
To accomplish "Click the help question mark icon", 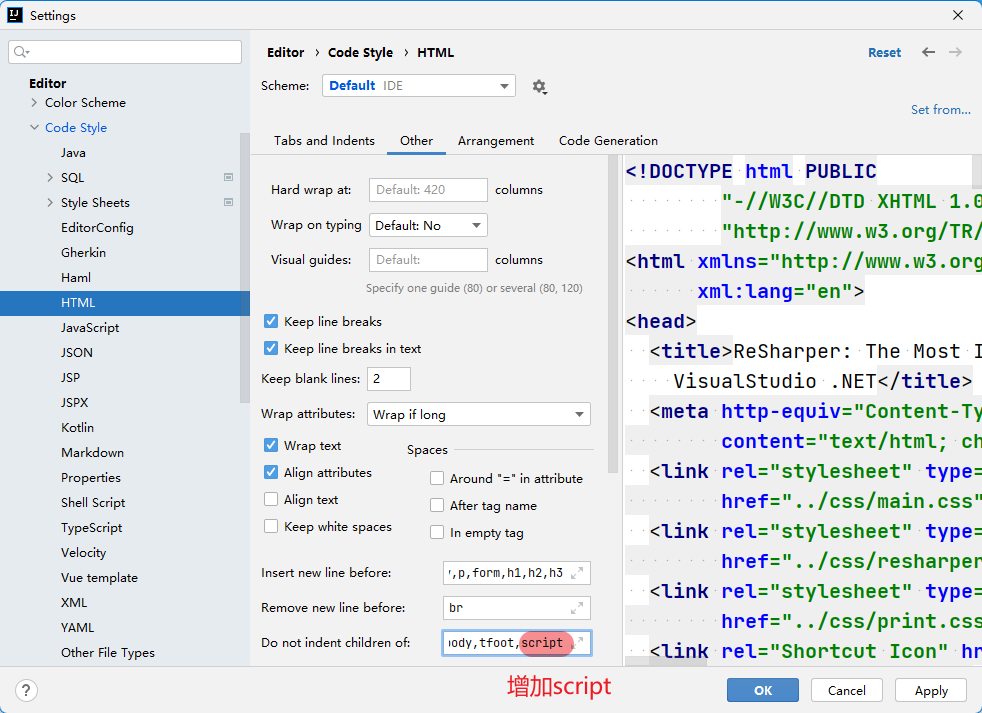I will coord(26,690).
